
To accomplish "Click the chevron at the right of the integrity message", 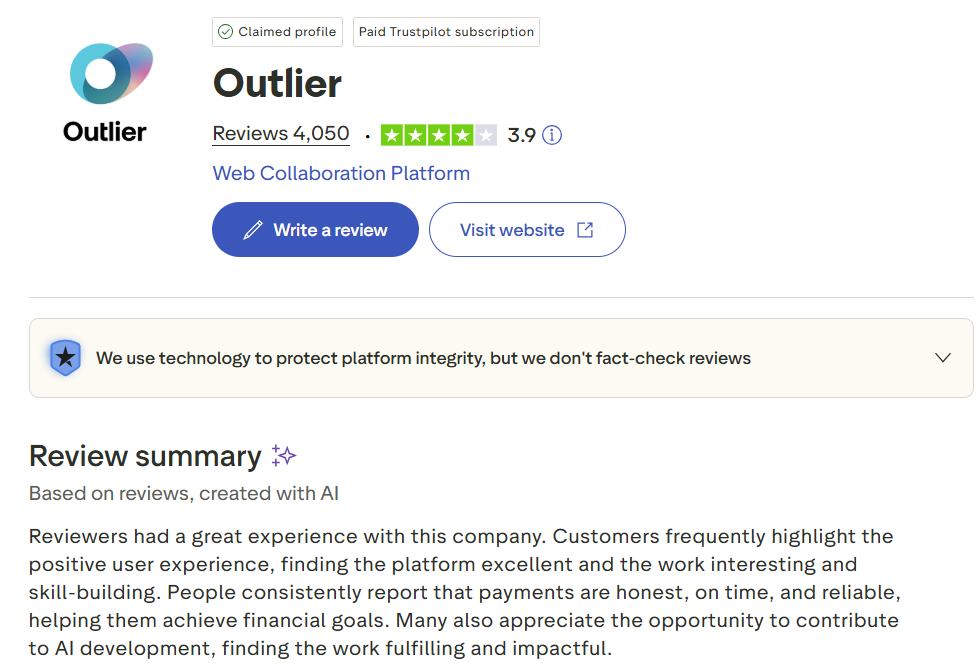I will pos(942,357).
